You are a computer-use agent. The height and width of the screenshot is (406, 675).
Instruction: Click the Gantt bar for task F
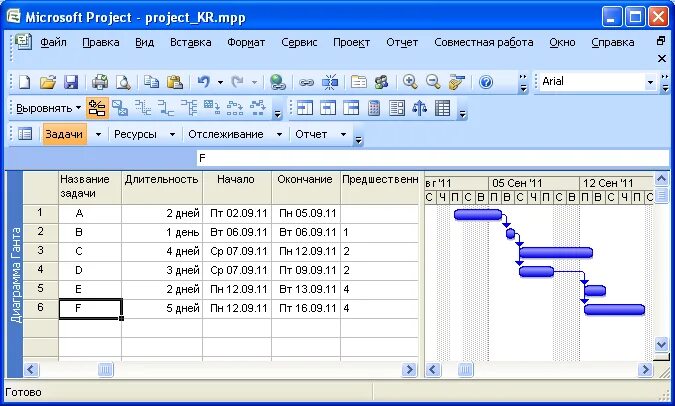point(614,310)
